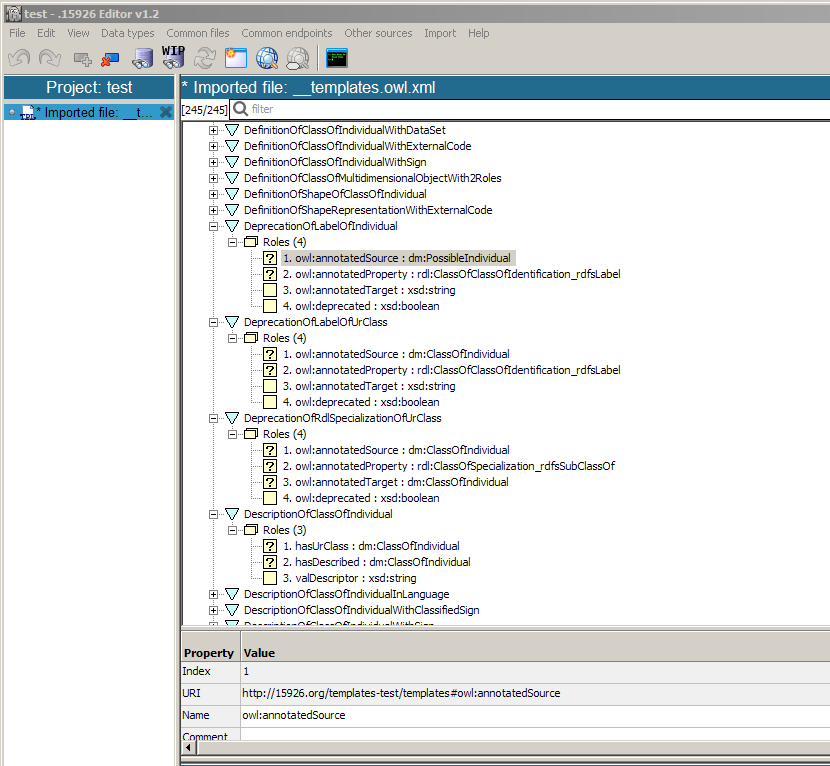Click the undo arrow in the toolbar
This screenshot has height=766, width=830.
pos(19,58)
